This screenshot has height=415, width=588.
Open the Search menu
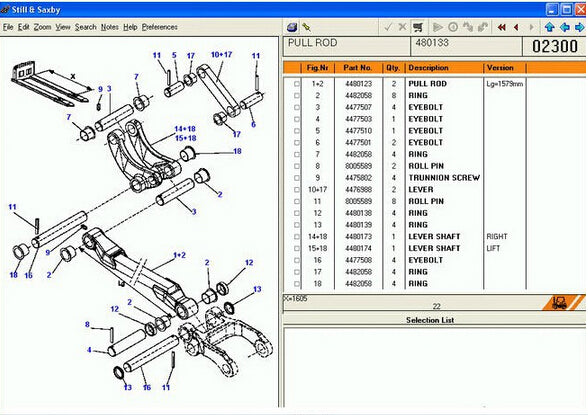click(86, 27)
